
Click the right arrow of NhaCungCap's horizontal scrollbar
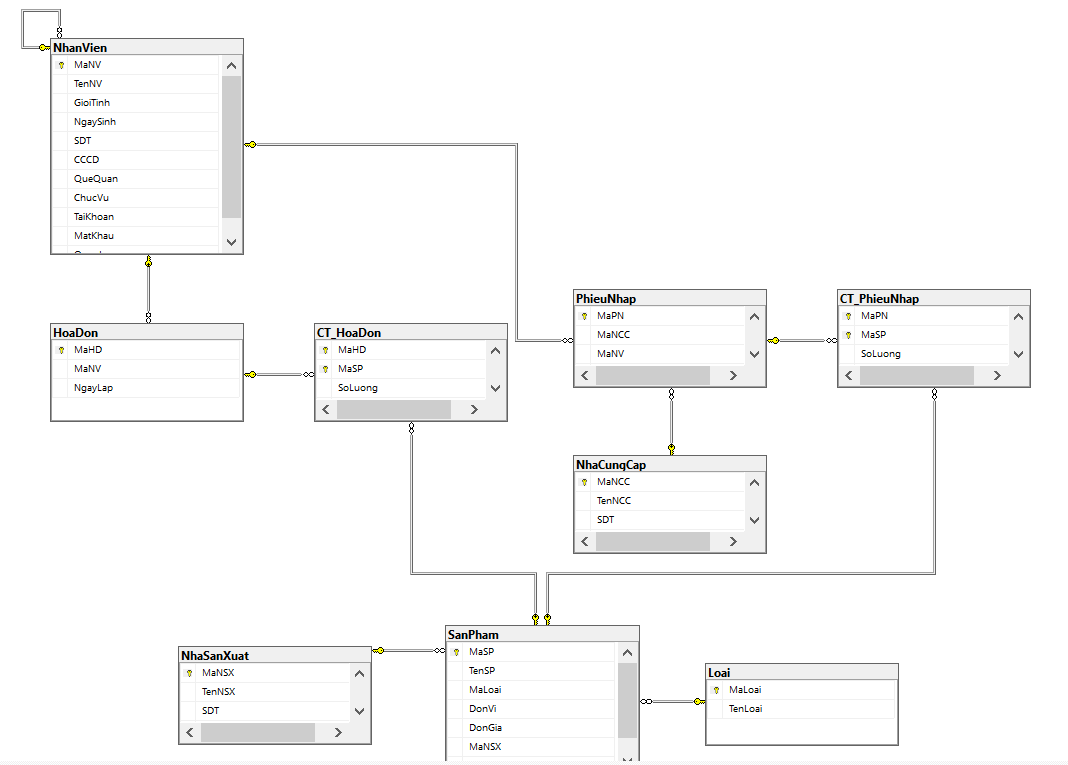(733, 542)
